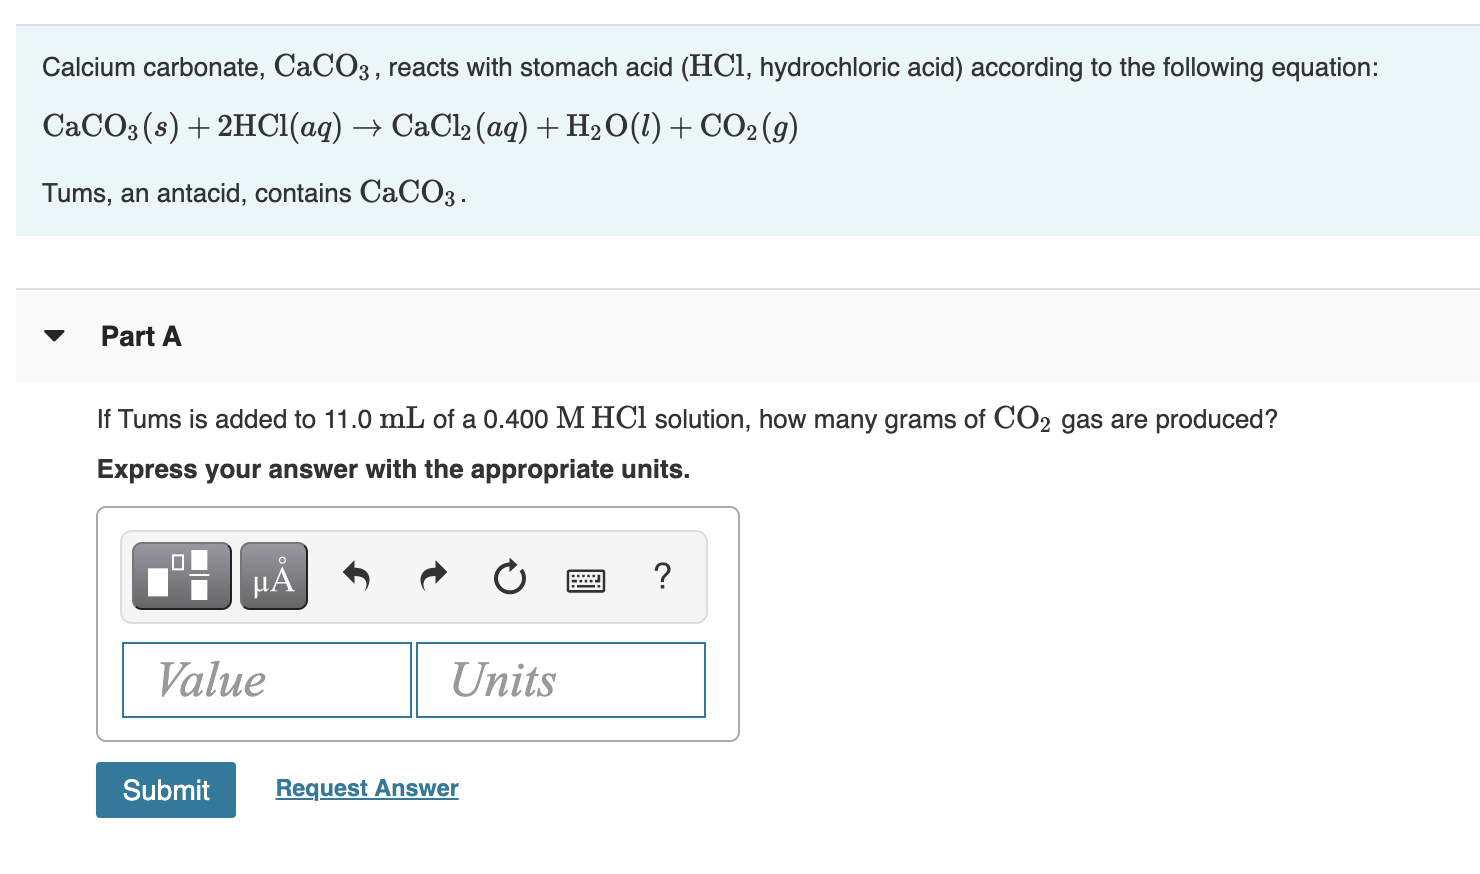Viewport: 1480px width, 874px height.
Task: Click the CaCO3 + 2HCl reaction equation
Action: [420, 127]
